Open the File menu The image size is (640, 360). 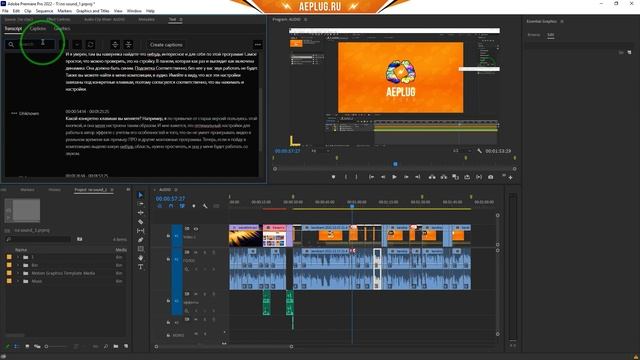[5, 11]
